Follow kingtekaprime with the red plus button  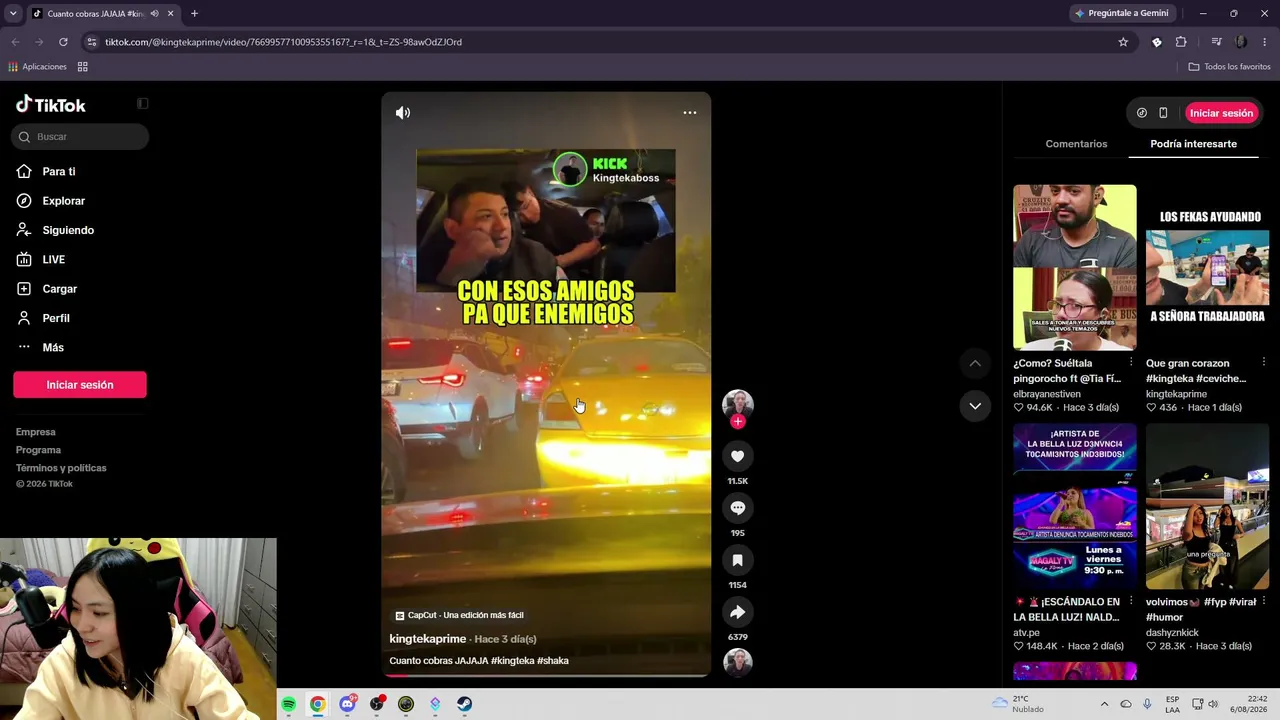pos(738,422)
